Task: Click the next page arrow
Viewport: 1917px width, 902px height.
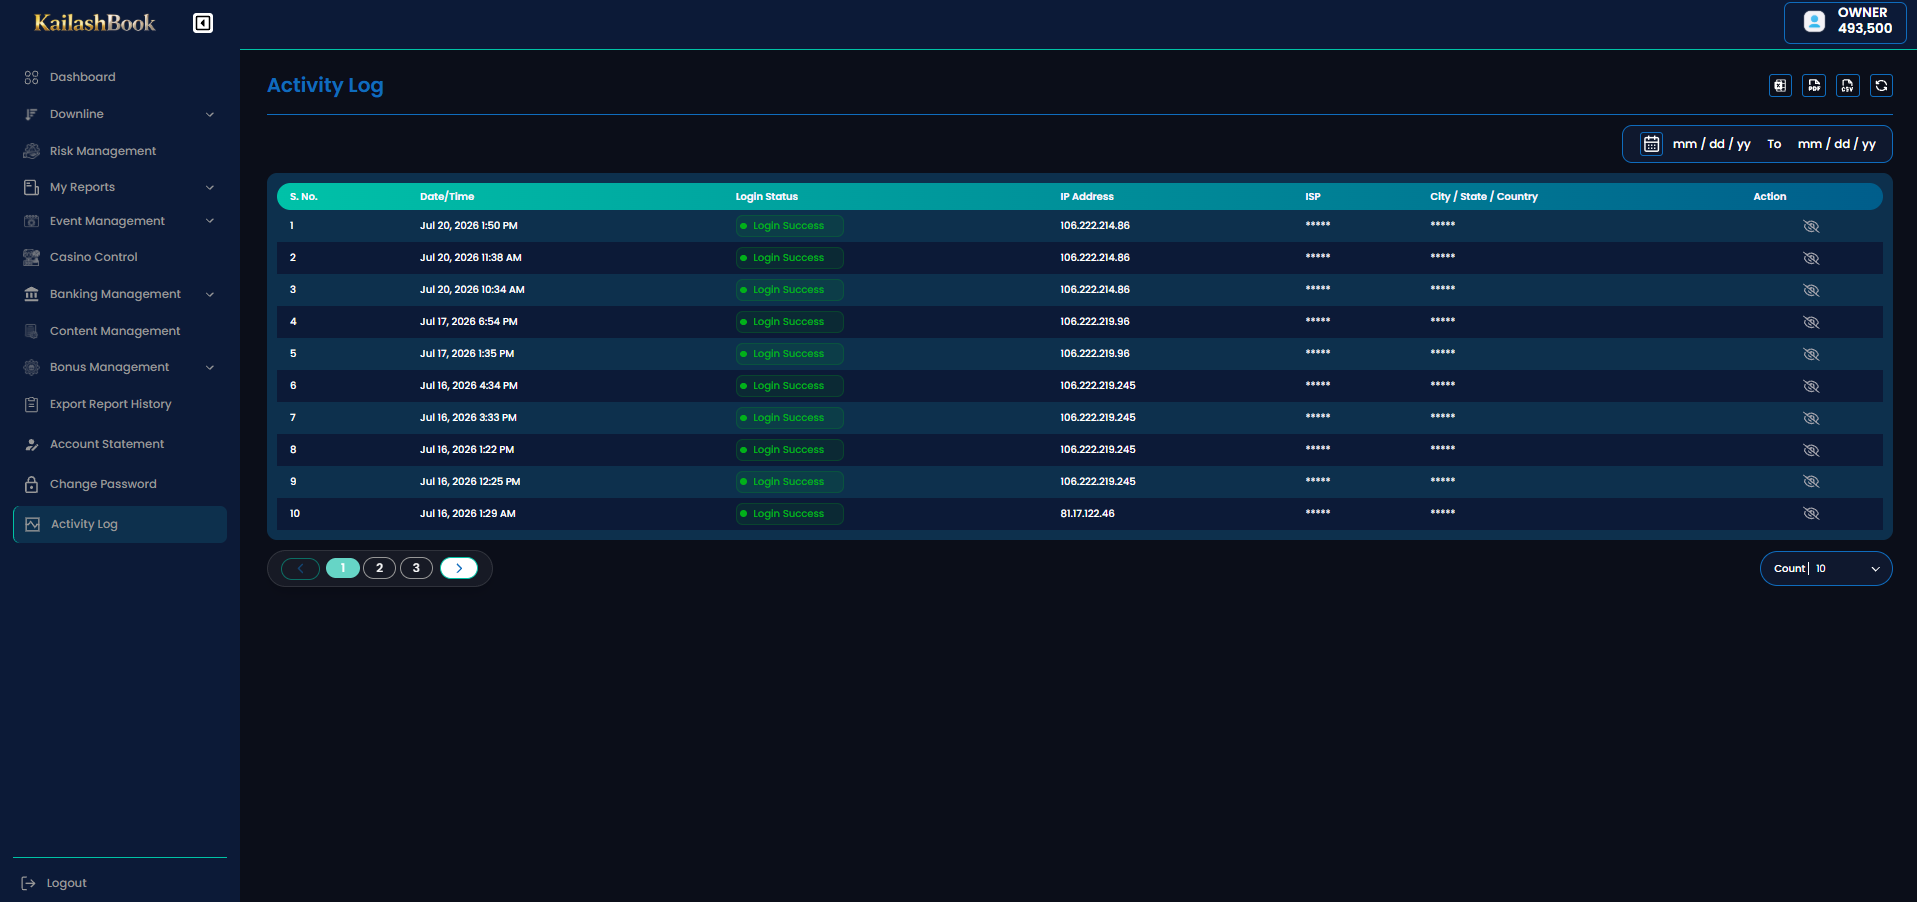Action: tap(459, 568)
